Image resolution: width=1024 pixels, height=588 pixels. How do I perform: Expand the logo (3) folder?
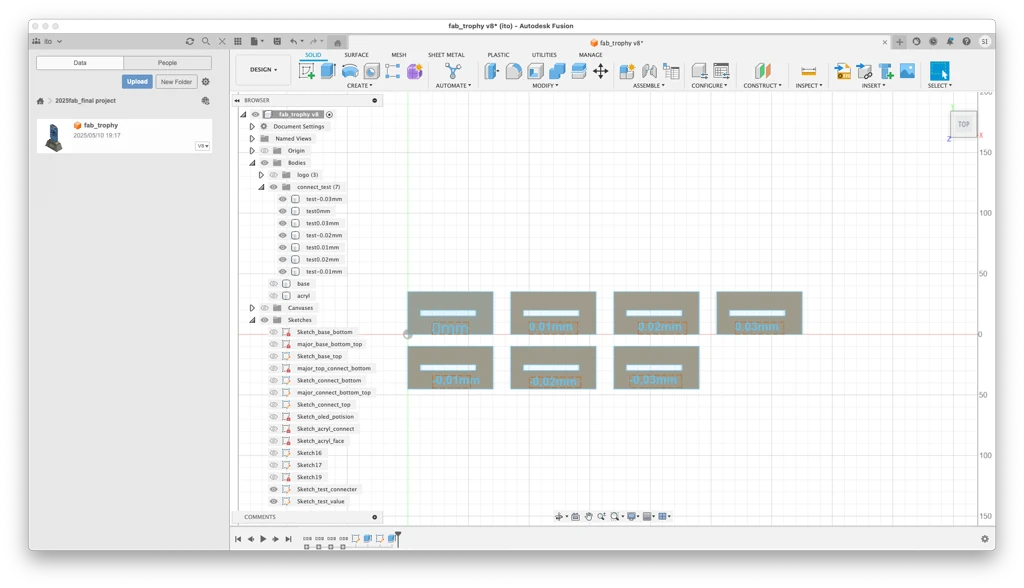coord(261,175)
